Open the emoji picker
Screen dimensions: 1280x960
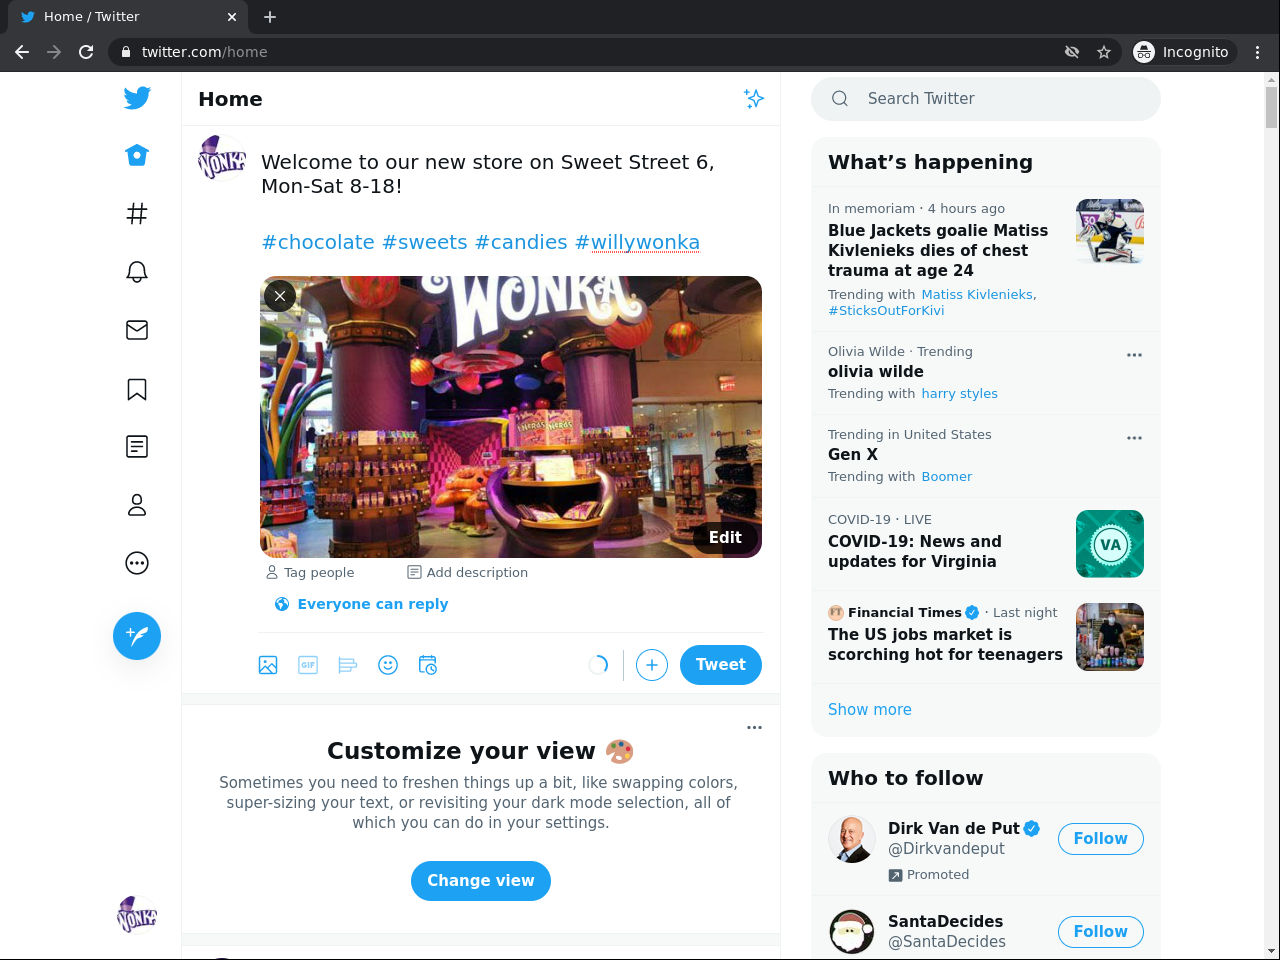[388, 665]
